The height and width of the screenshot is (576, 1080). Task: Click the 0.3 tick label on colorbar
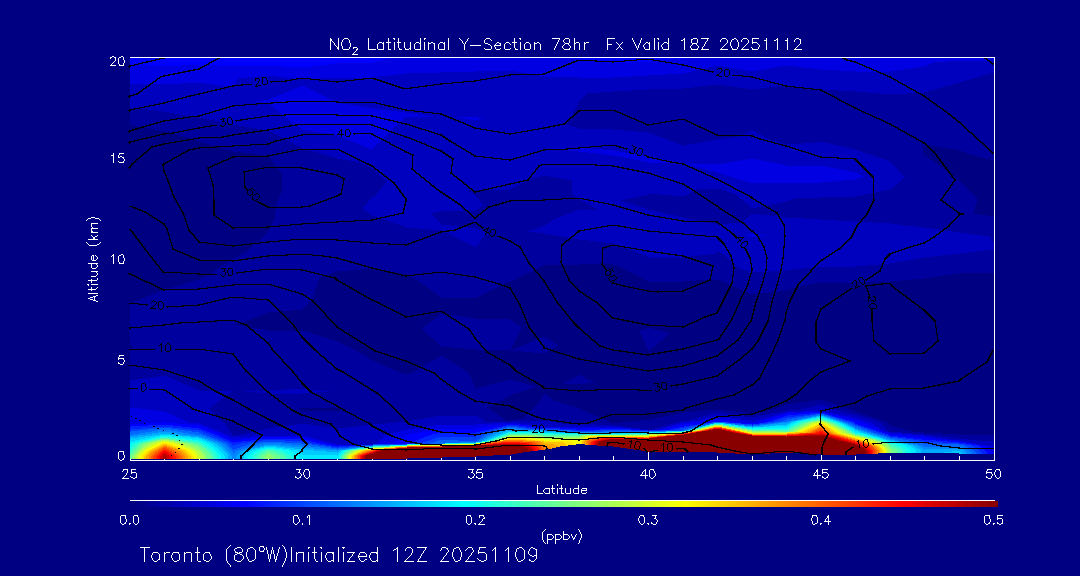[648, 520]
